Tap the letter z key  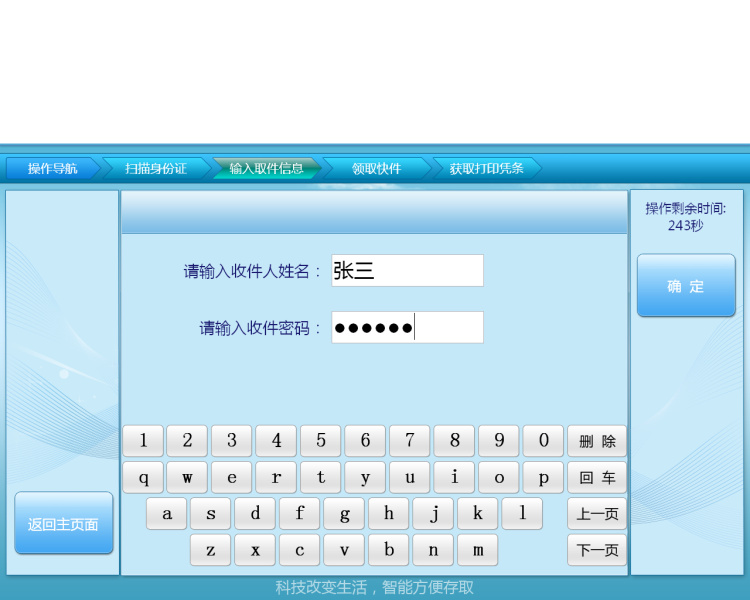coord(210,550)
